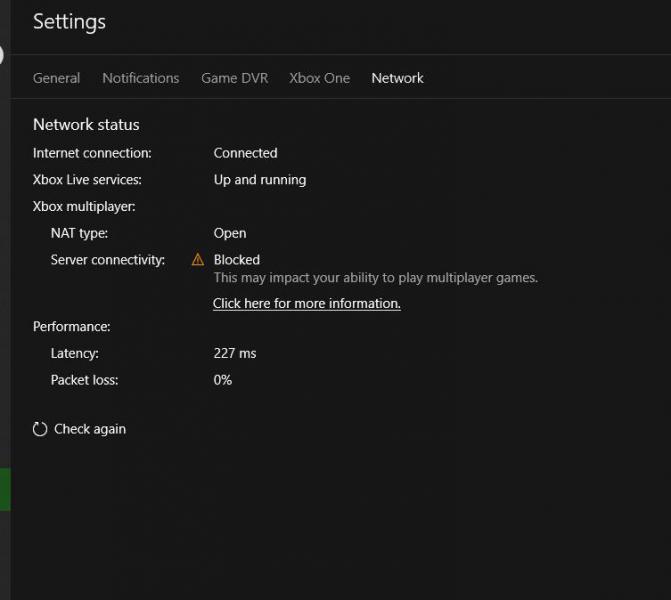The width and height of the screenshot is (671, 600).
Task: Open the Game DVR tab
Action: (235, 78)
